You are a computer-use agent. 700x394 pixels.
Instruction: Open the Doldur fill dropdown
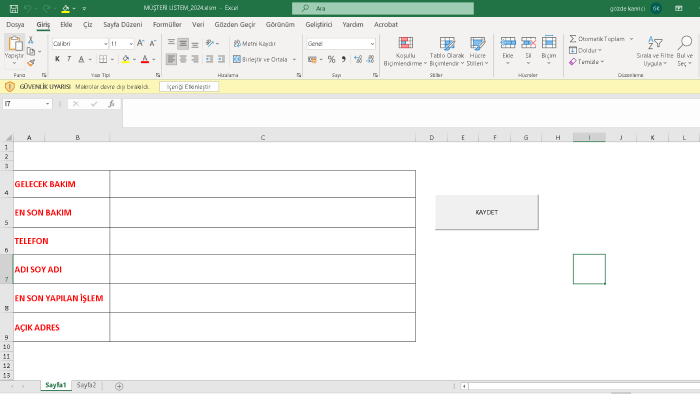(x=585, y=50)
